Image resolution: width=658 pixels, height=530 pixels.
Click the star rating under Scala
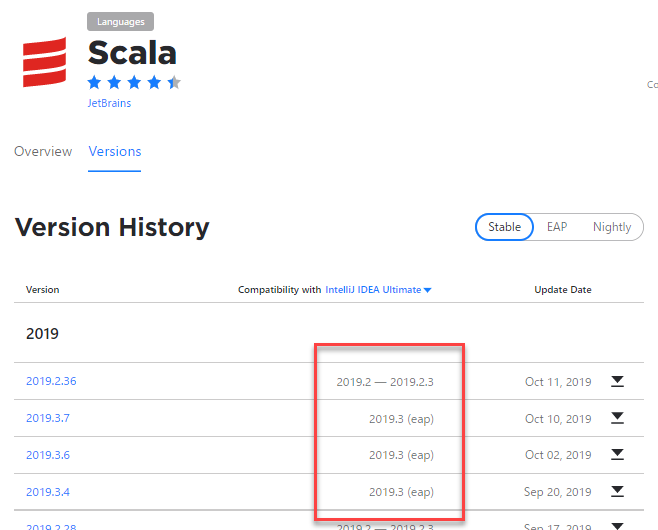[x=134, y=82]
